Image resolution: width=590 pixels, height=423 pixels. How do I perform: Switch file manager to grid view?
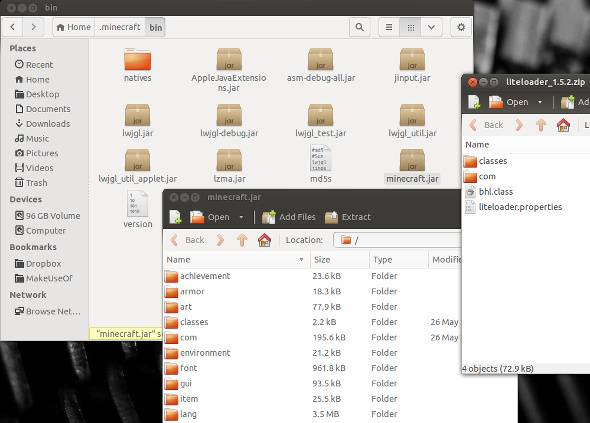pyautogui.click(x=411, y=27)
